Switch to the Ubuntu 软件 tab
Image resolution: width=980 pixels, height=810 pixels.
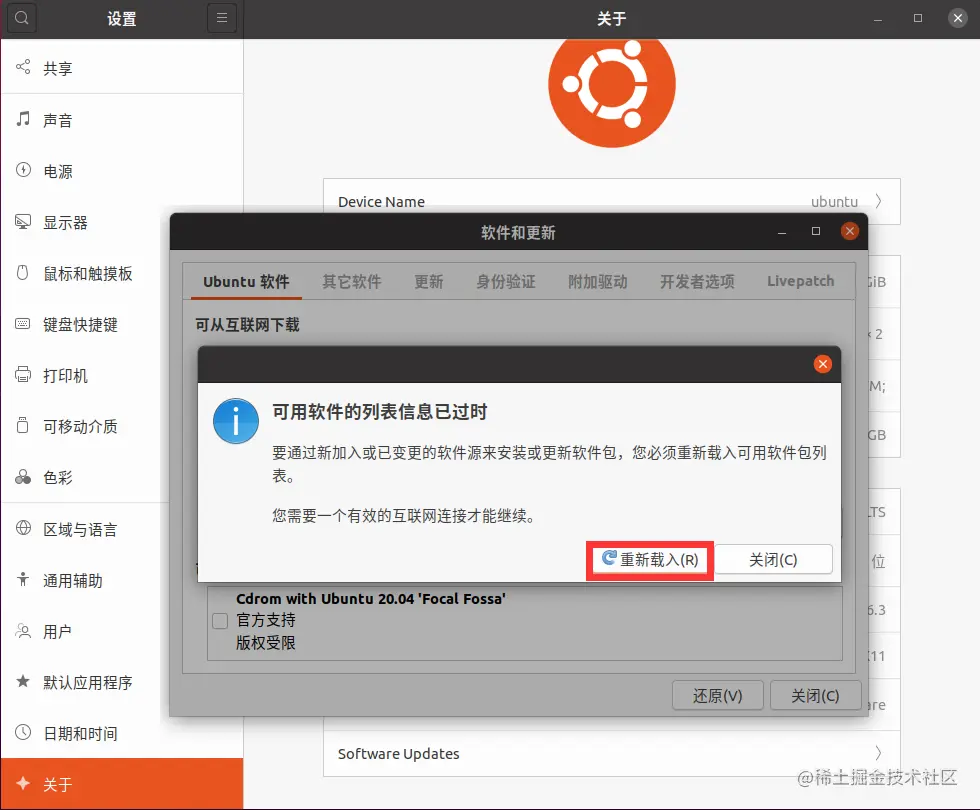(246, 282)
